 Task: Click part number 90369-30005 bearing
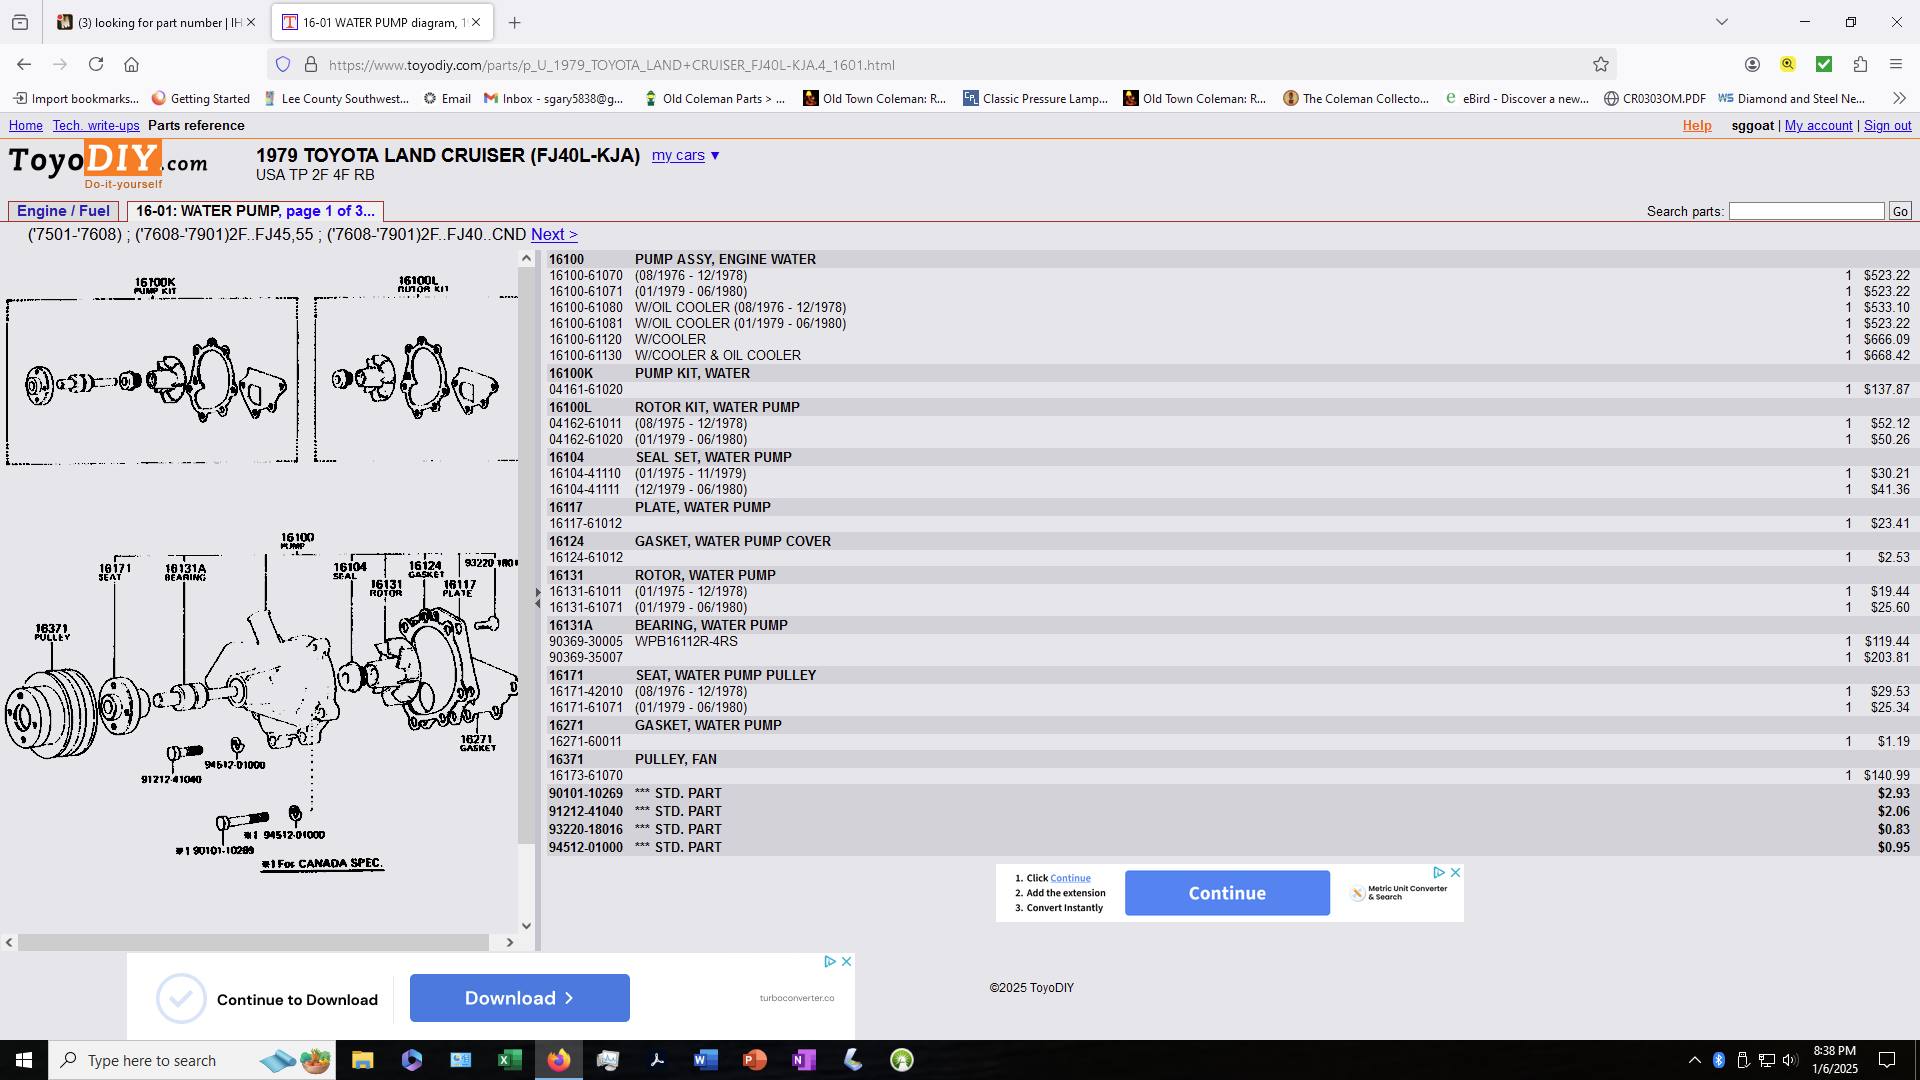(x=585, y=642)
